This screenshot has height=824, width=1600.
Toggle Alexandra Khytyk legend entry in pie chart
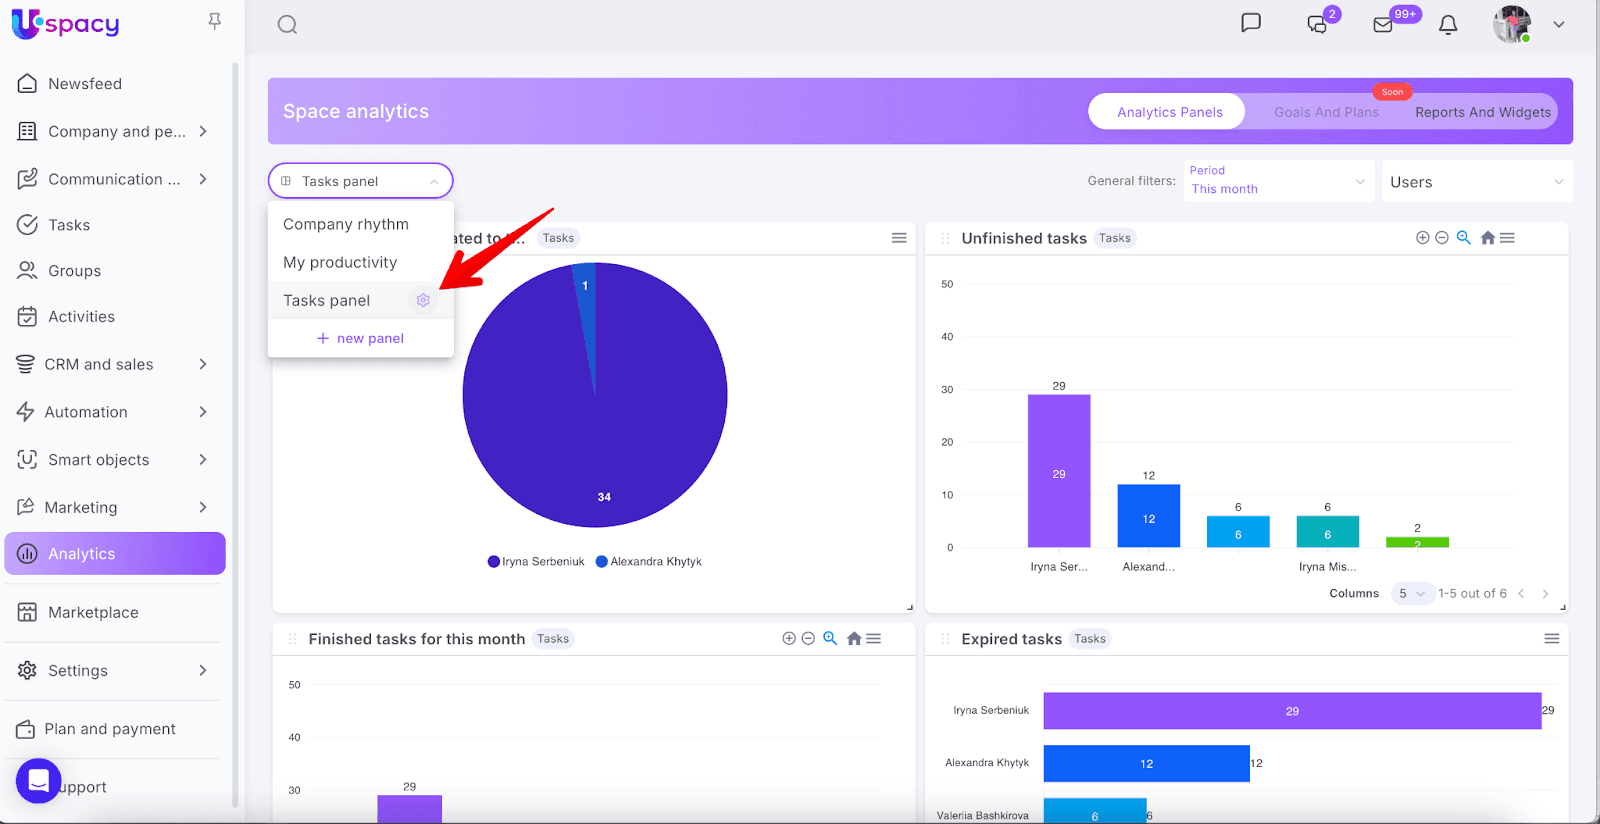click(649, 562)
